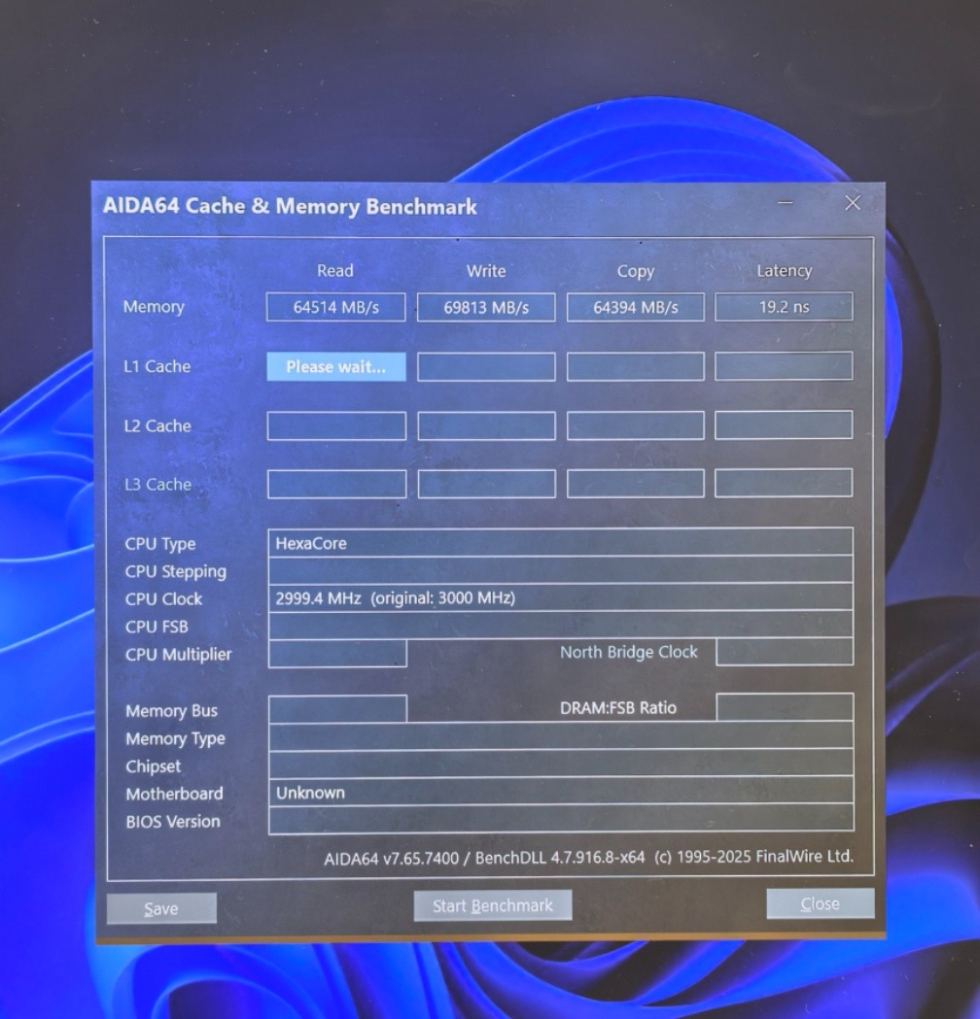Image resolution: width=980 pixels, height=1019 pixels.
Task: Click the Memory row label
Action: tap(154, 307)
